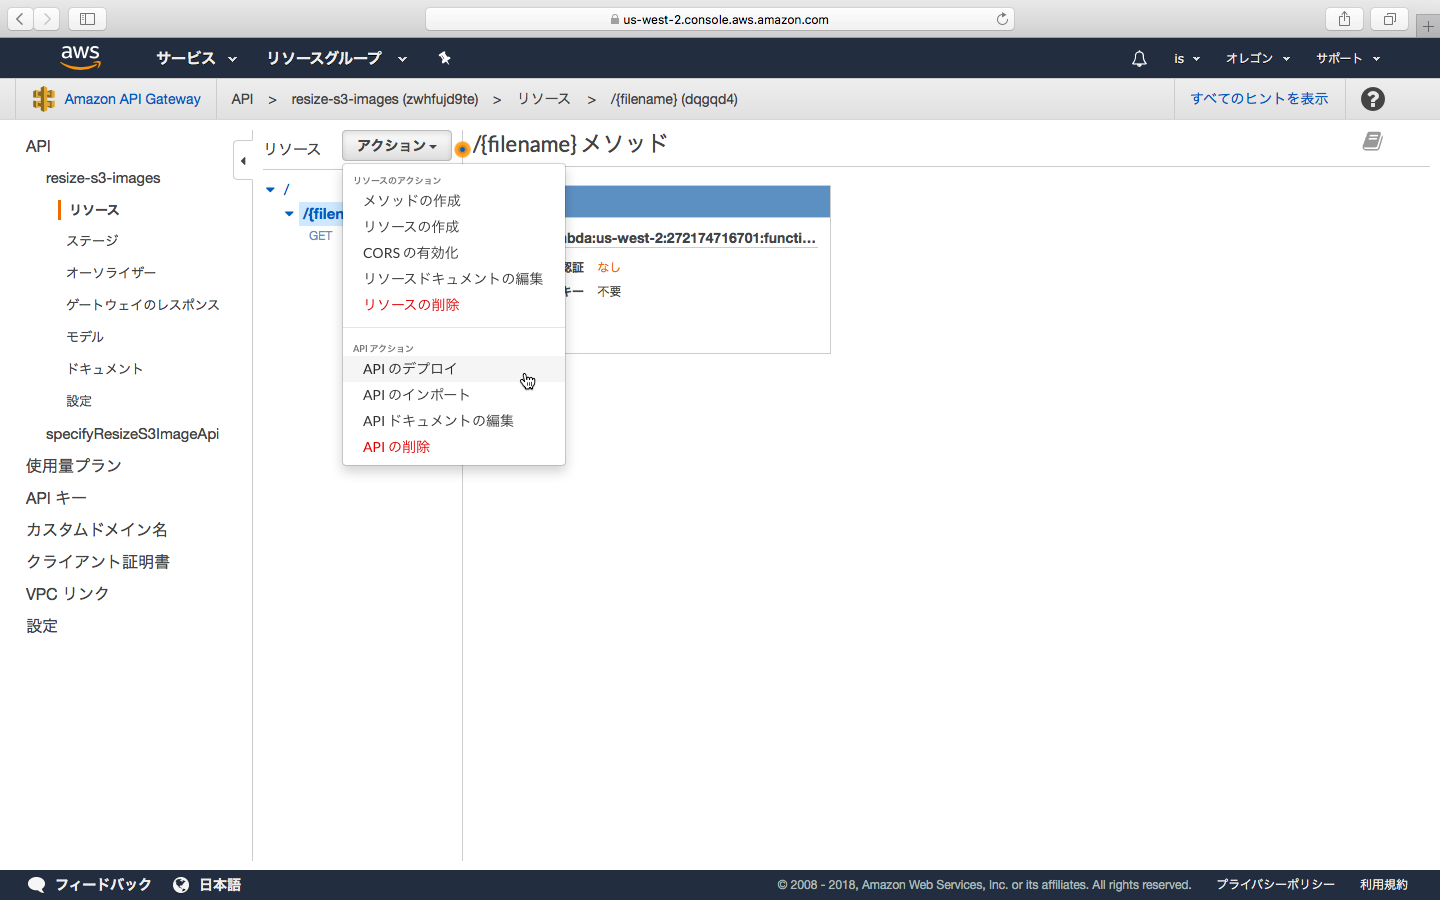Click API breadcrumb link
Image resolution: width=1440 pixels, height=900 pixels.
point(242,99)
